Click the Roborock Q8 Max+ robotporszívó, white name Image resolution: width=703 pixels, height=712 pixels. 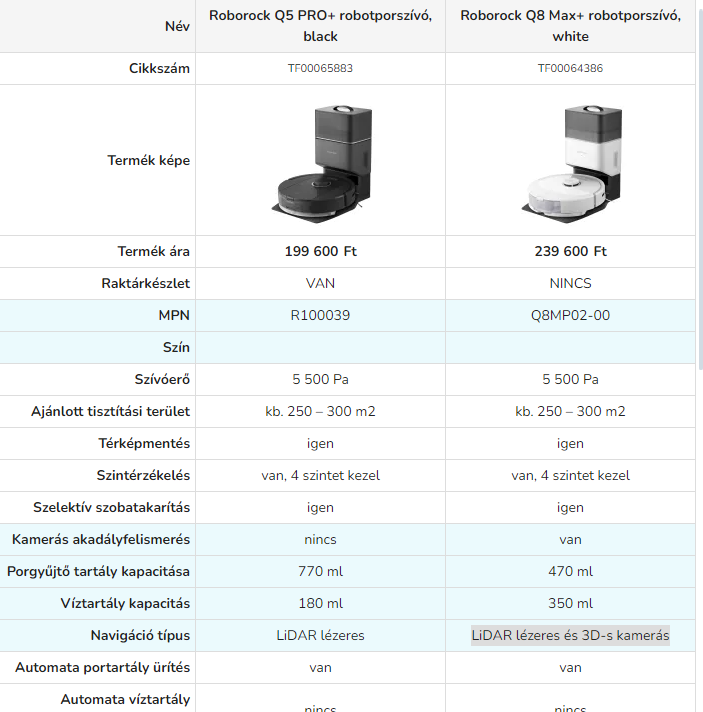[571, 26]
